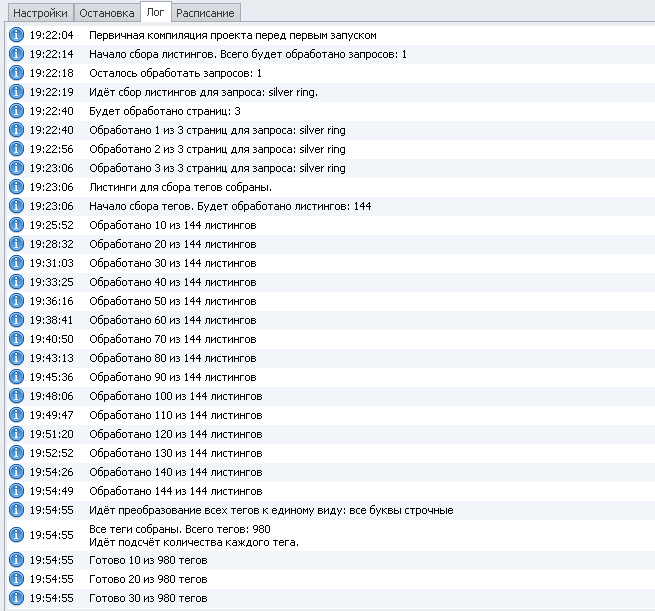
Task: Click timestamp 19:52:52
Action: coord(51,454)
